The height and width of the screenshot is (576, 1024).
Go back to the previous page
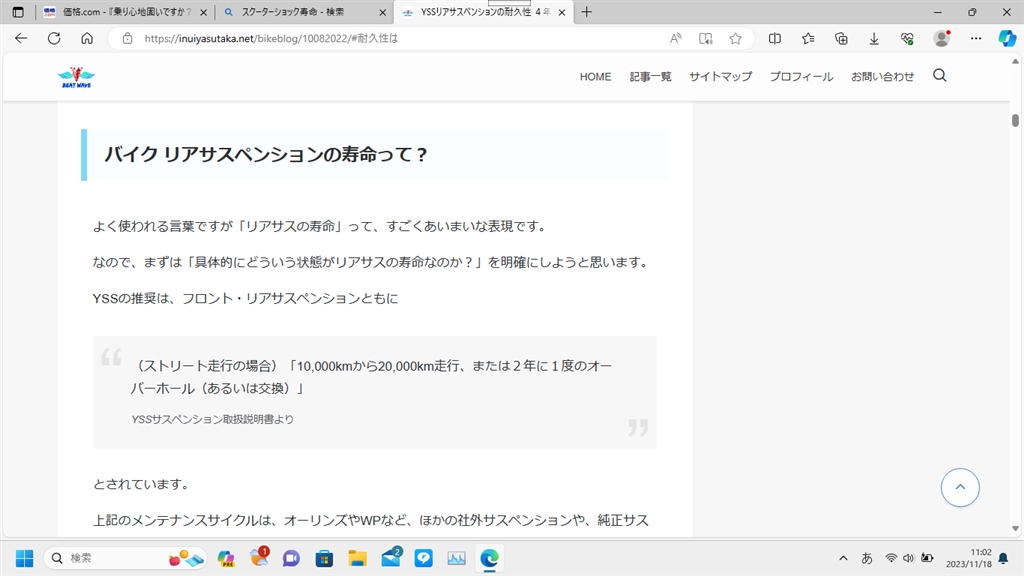(x=21, y=39)
